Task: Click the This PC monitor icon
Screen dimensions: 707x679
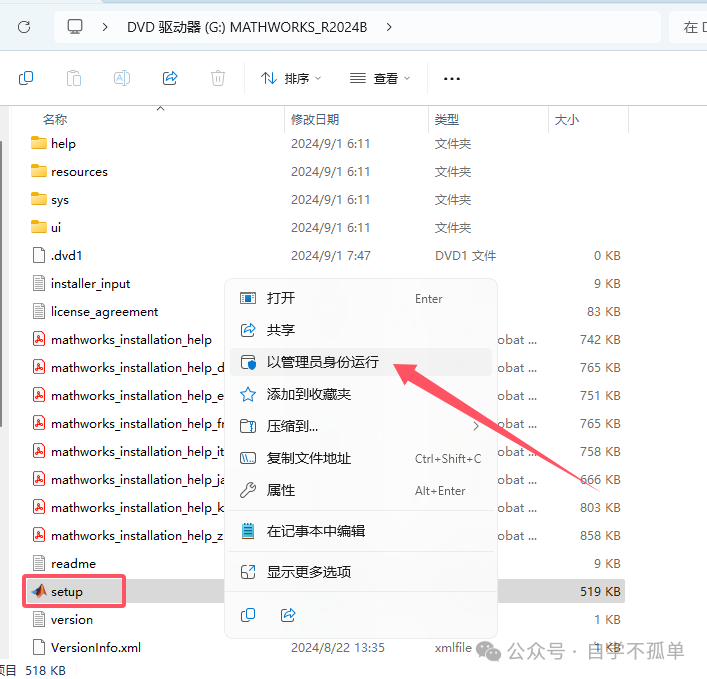Action: tap(75, 27)
